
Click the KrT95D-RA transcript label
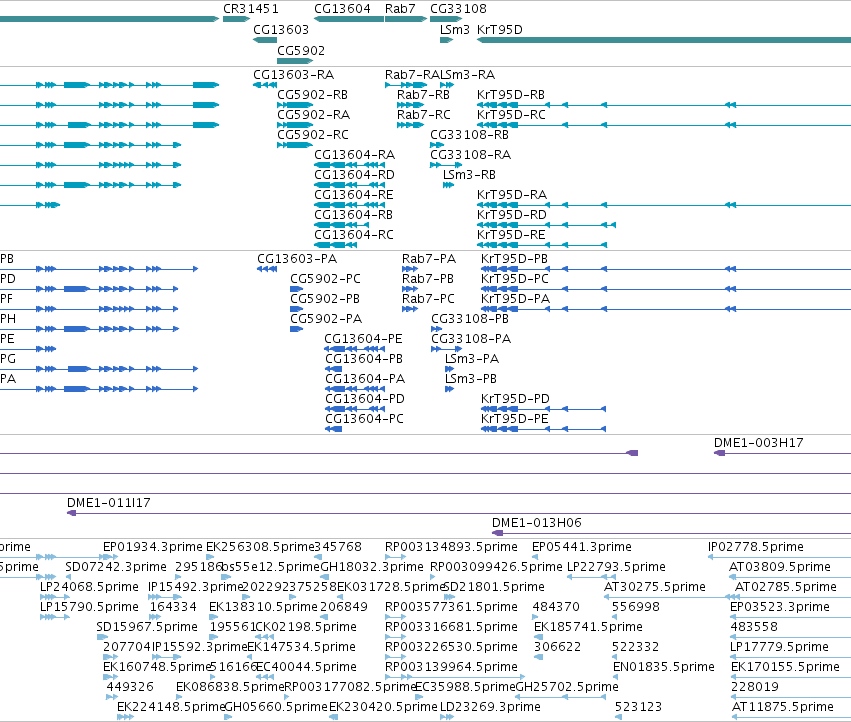point(512,194)
